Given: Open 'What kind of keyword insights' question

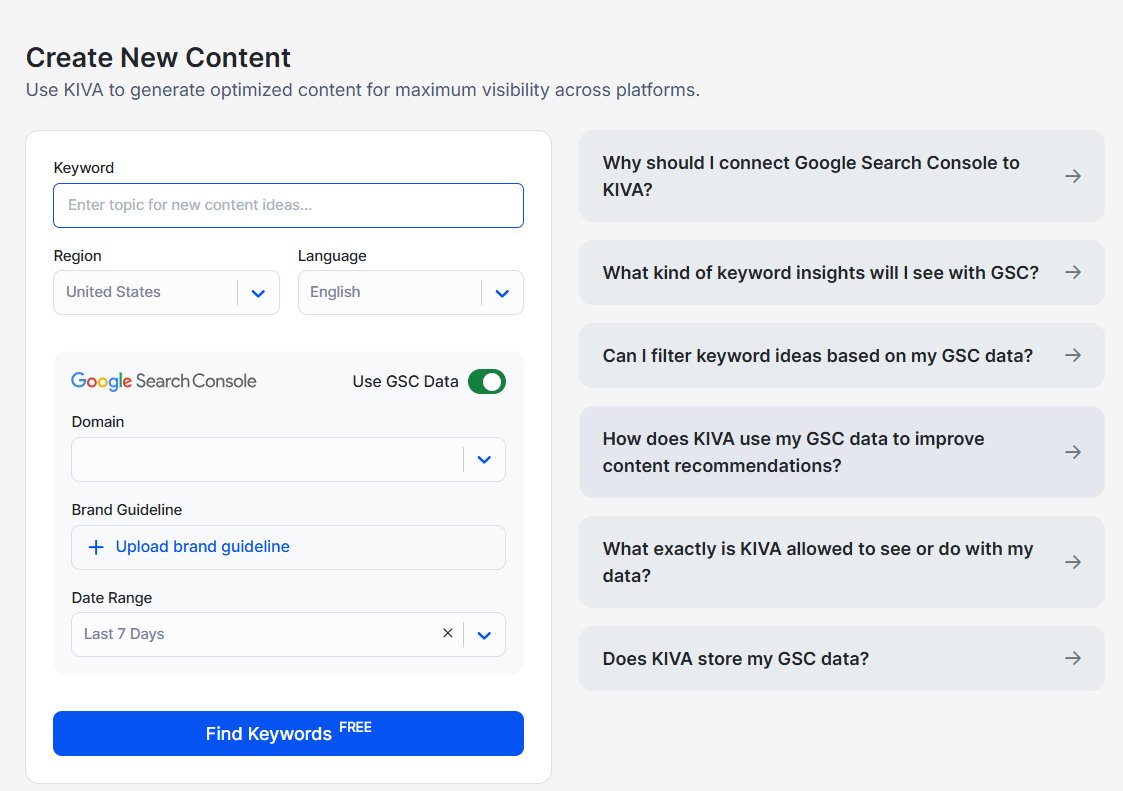Looking at the screenshot, I should (842, 273).
